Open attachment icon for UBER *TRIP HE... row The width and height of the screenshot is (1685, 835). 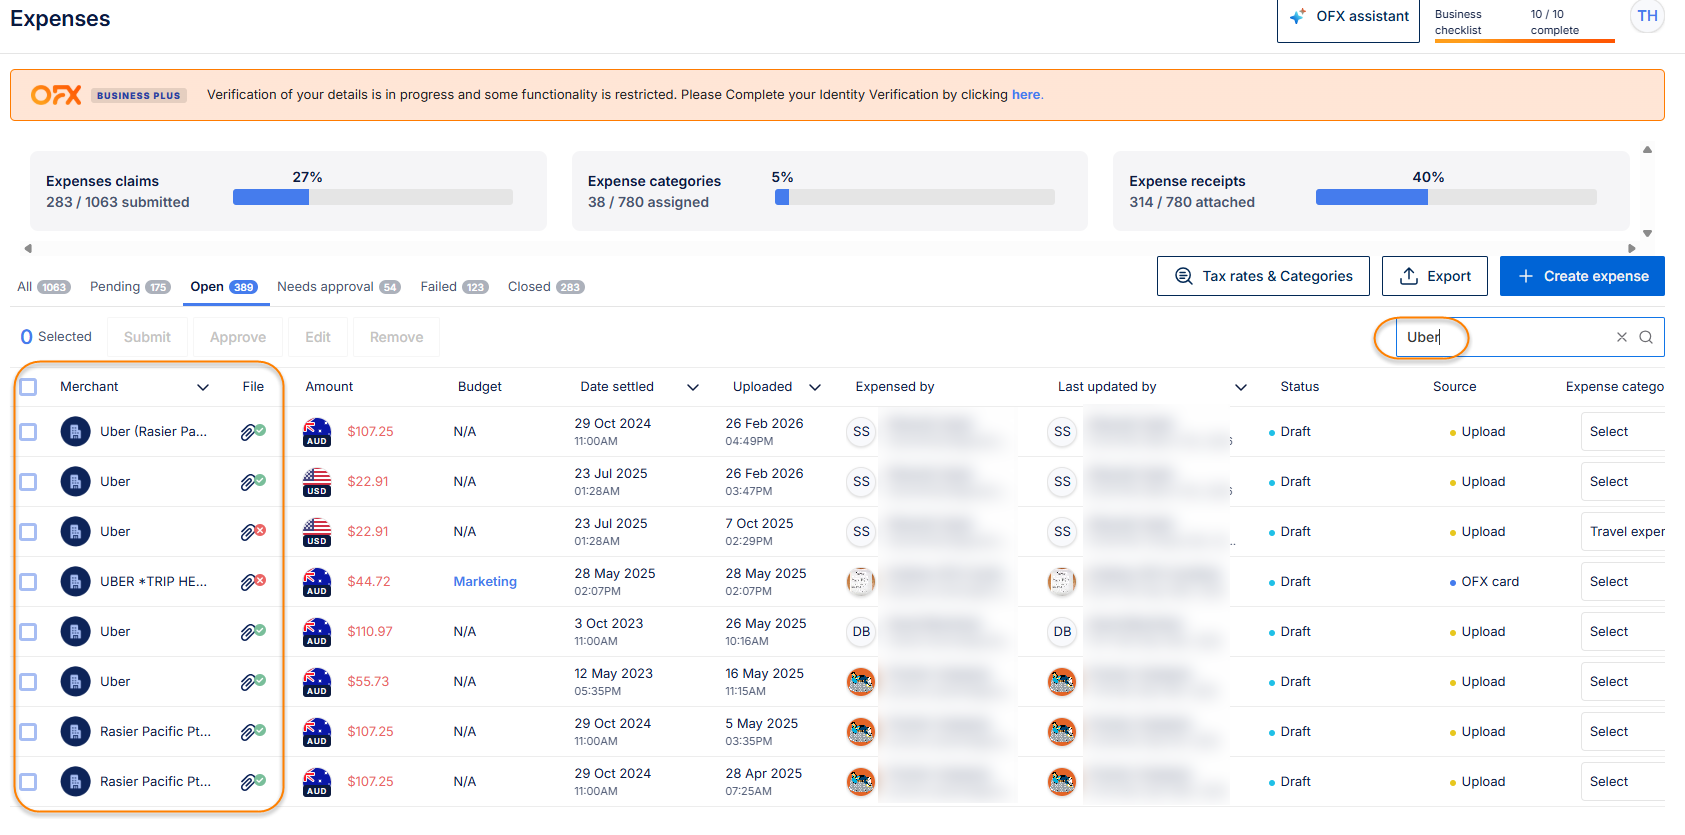(x=253, y=582)
